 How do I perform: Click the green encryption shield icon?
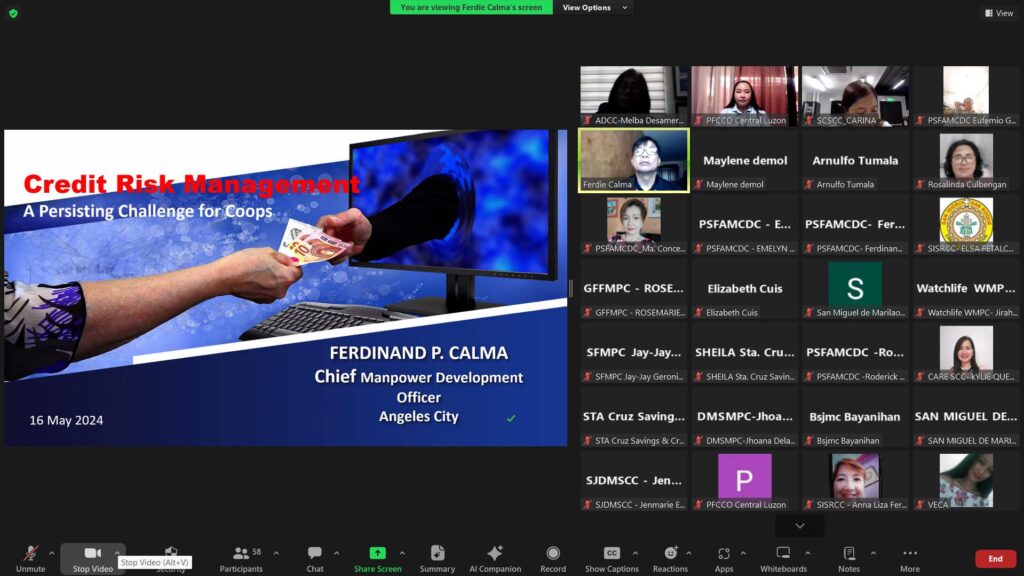(13, 13)
